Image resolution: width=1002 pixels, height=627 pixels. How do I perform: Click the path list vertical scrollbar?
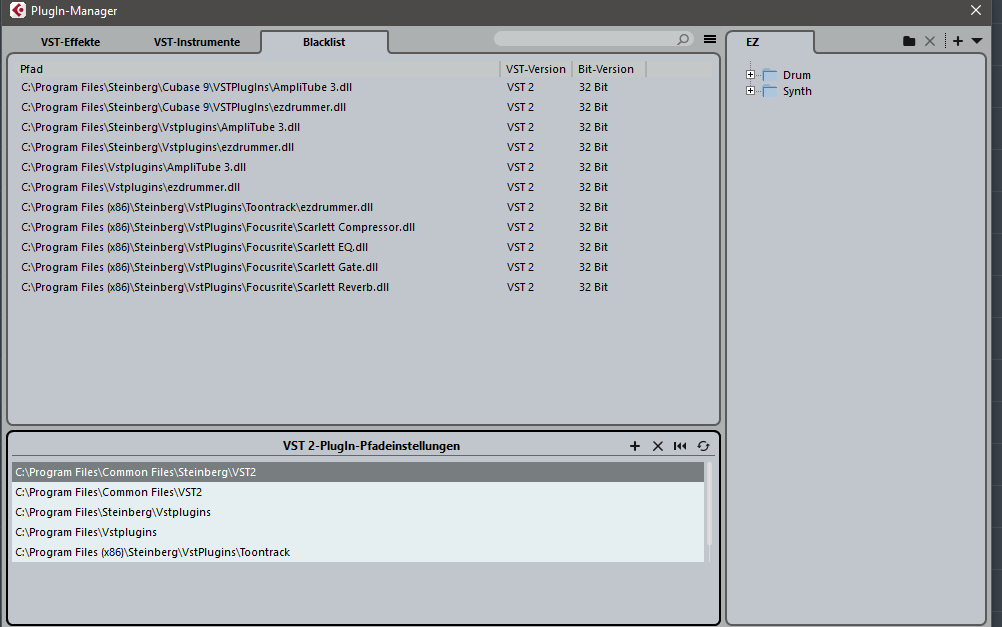(708, 504)
